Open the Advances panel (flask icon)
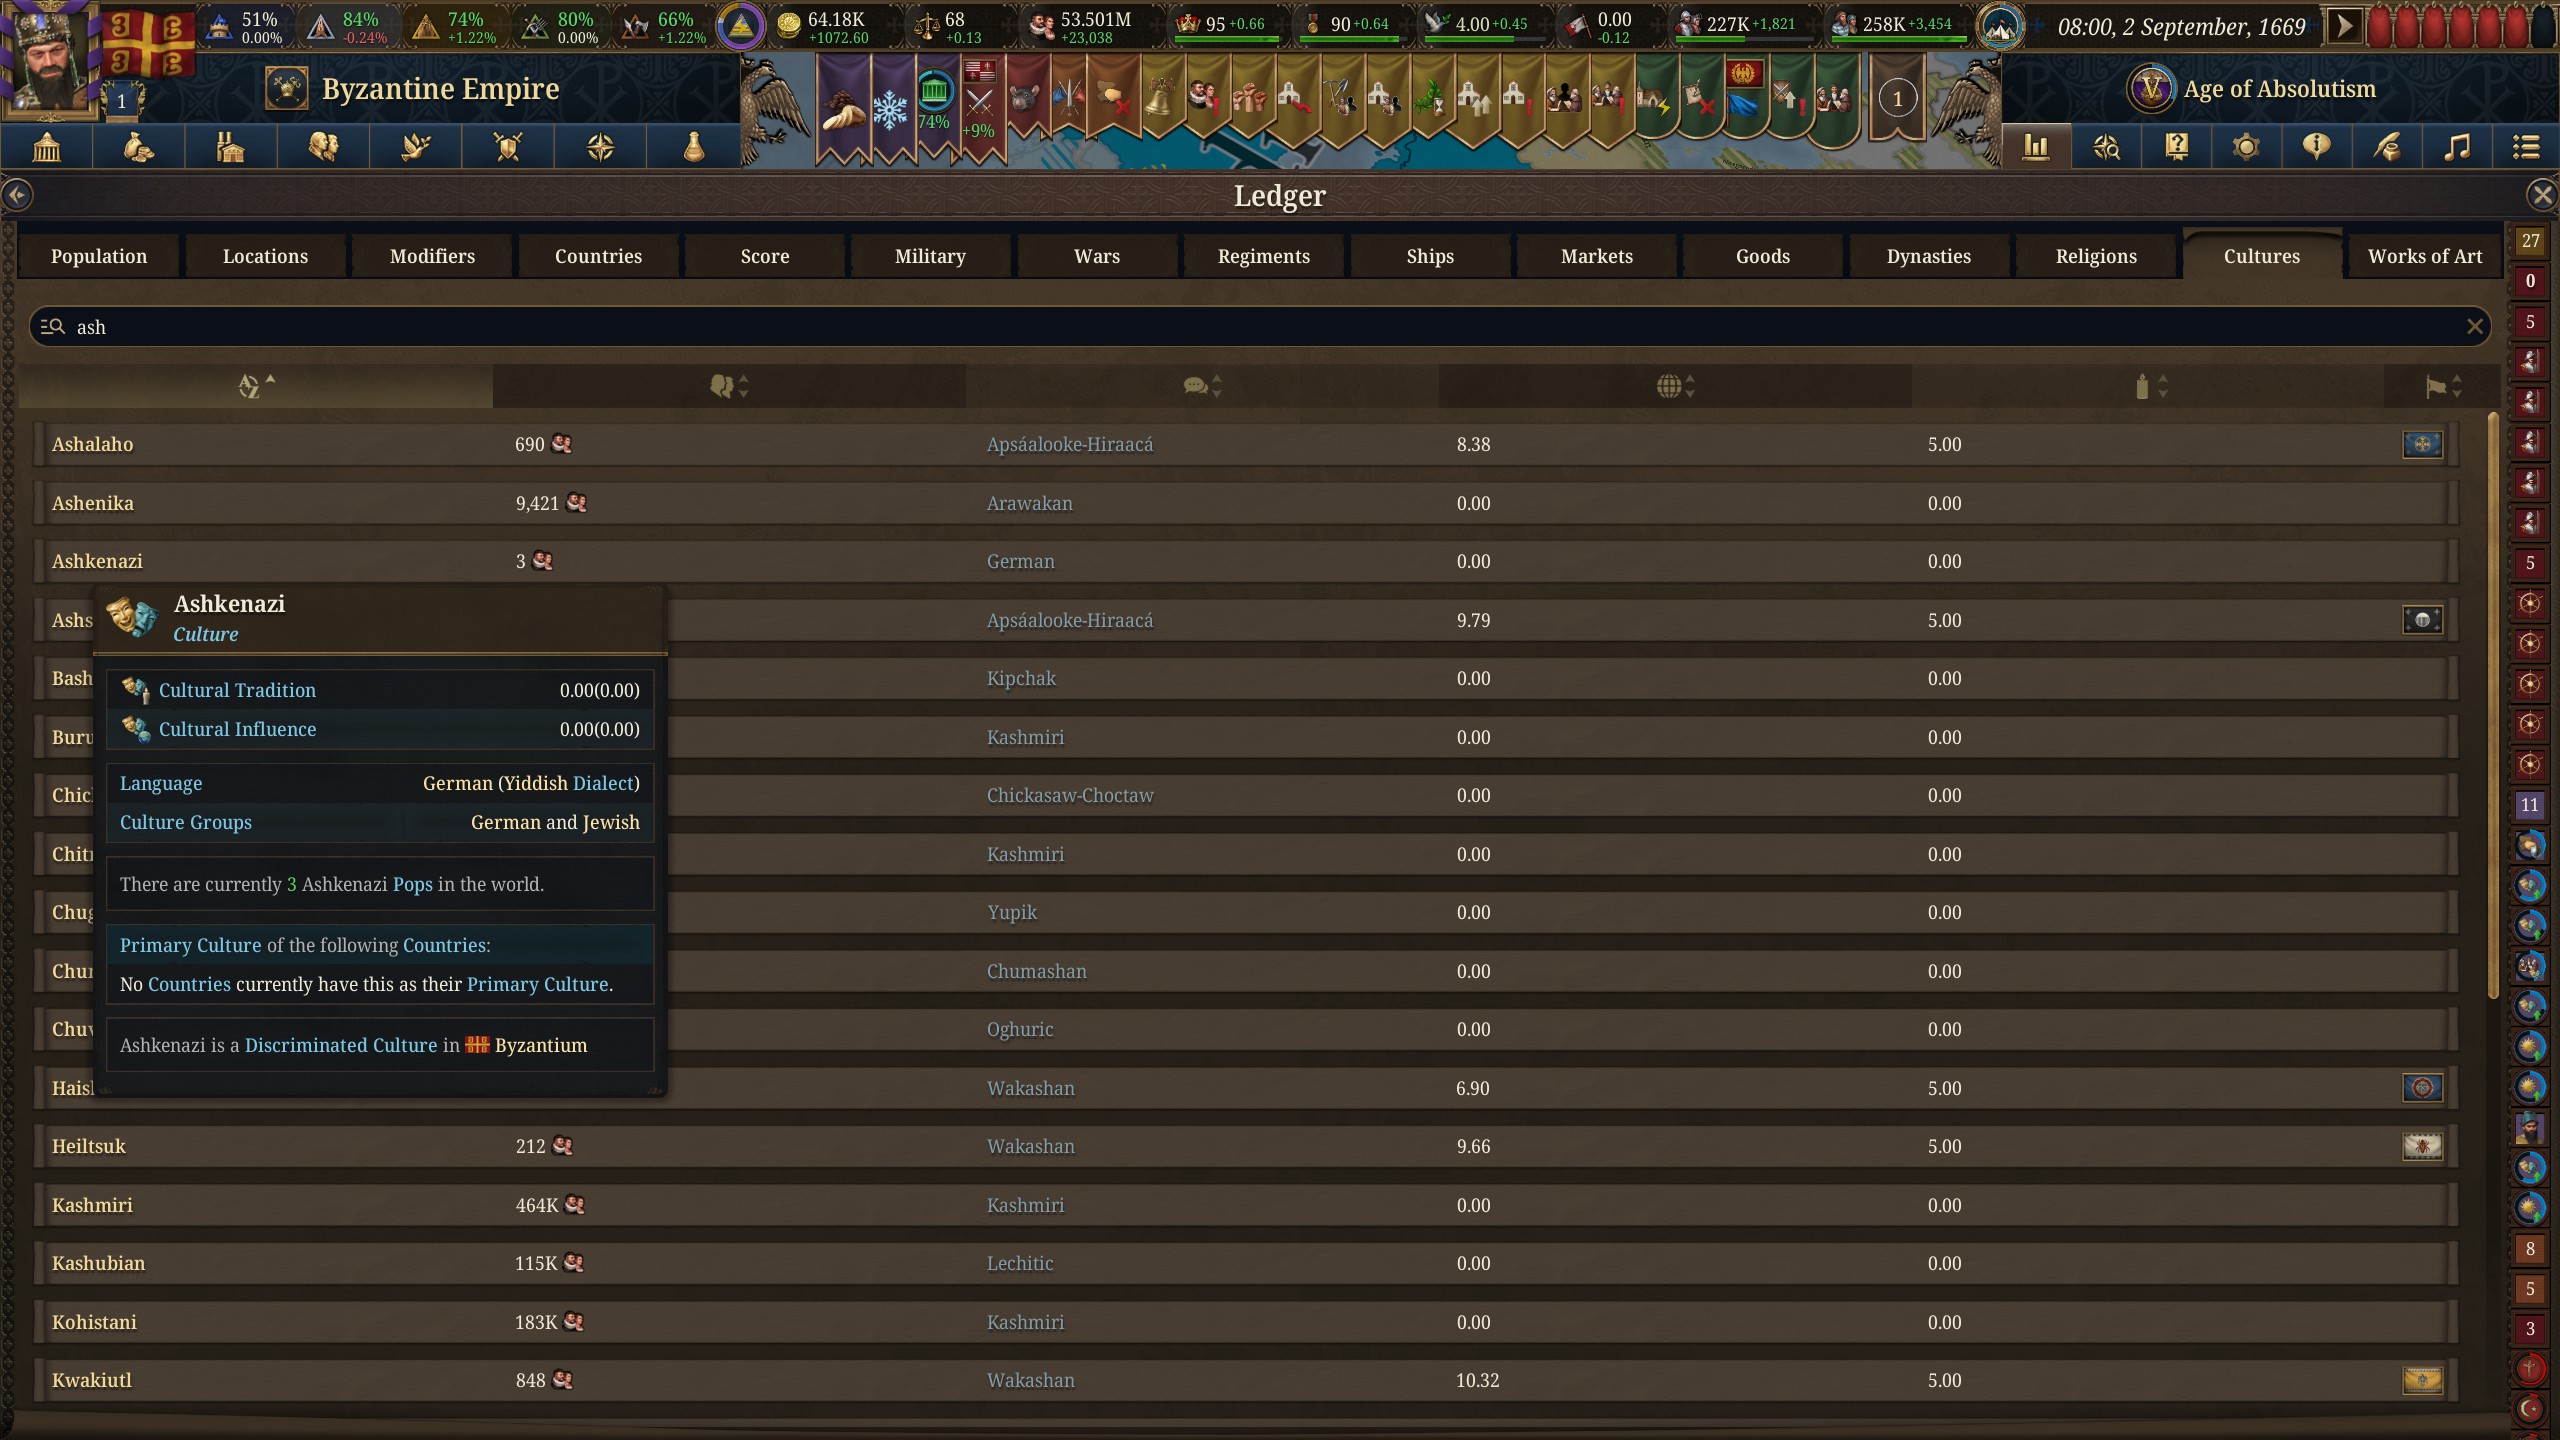This screenshot has width=2560, height=1440. (x=693, y=148)
